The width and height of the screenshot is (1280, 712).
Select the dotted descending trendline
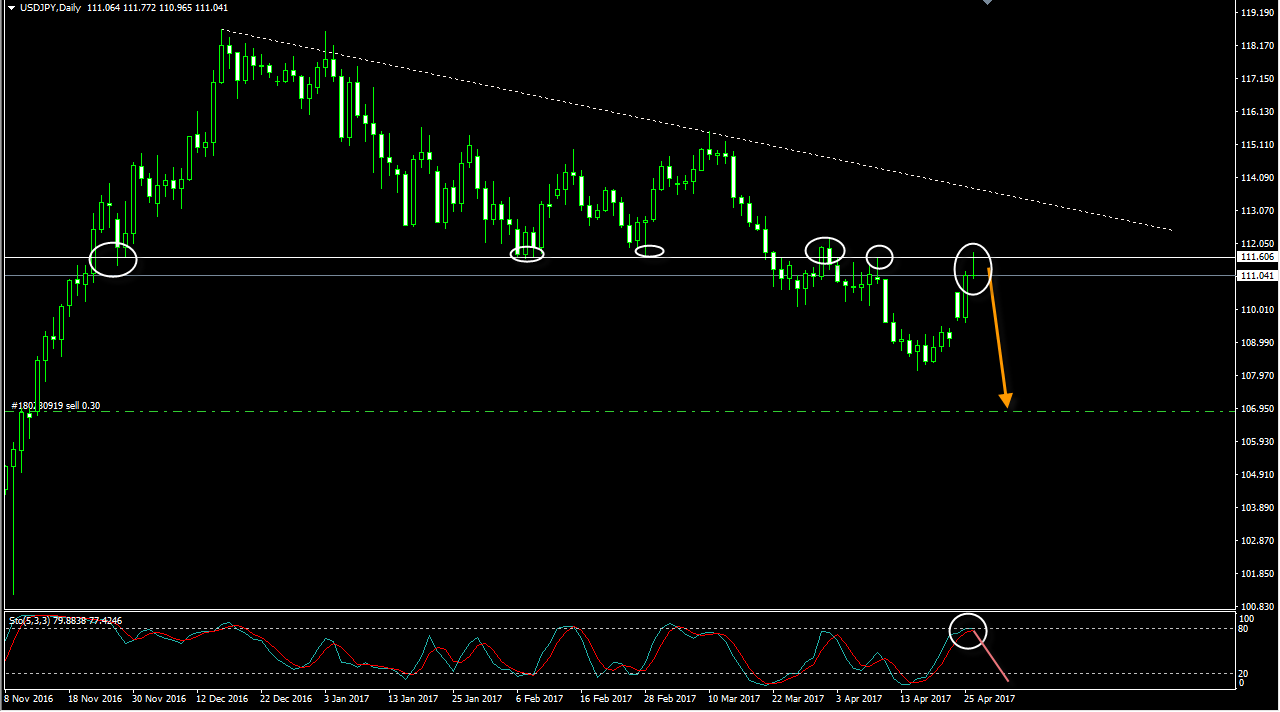tap(700, 129)
